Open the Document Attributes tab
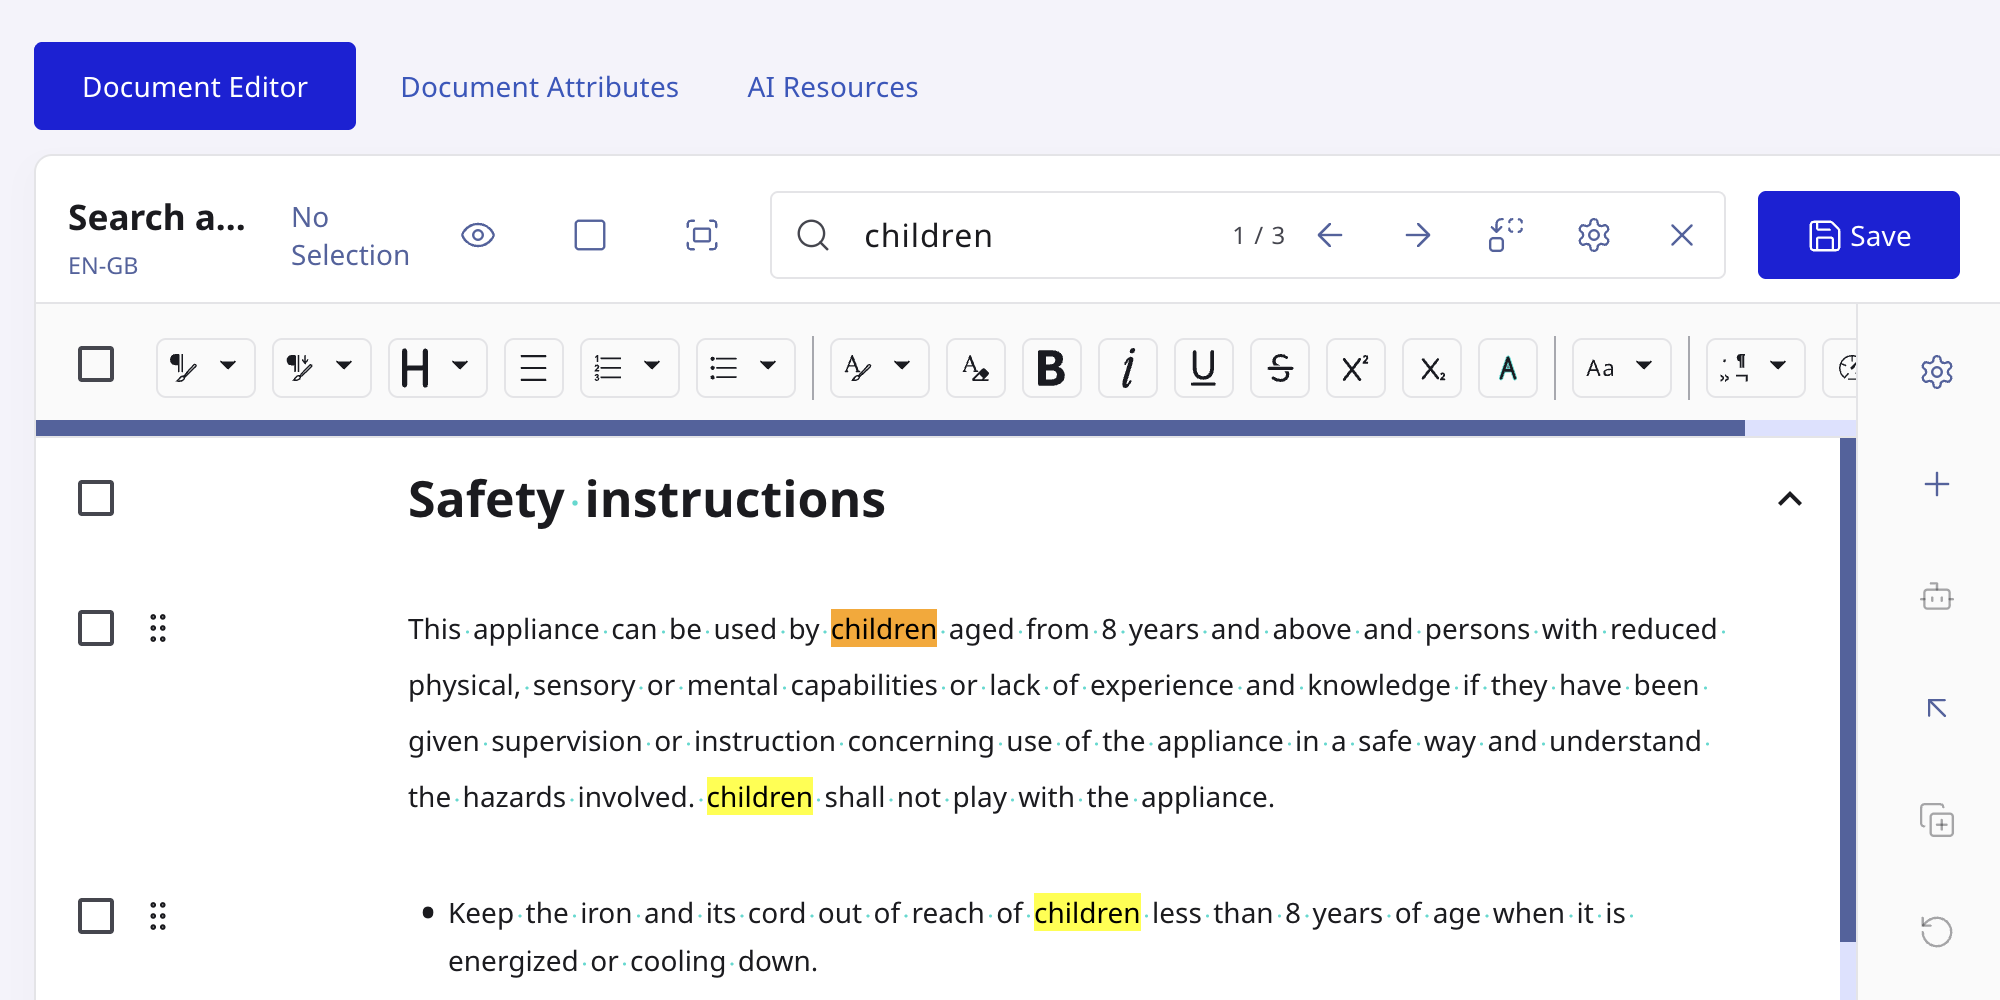Viewport: 2000px width, 1000px height. click(540, 87)
